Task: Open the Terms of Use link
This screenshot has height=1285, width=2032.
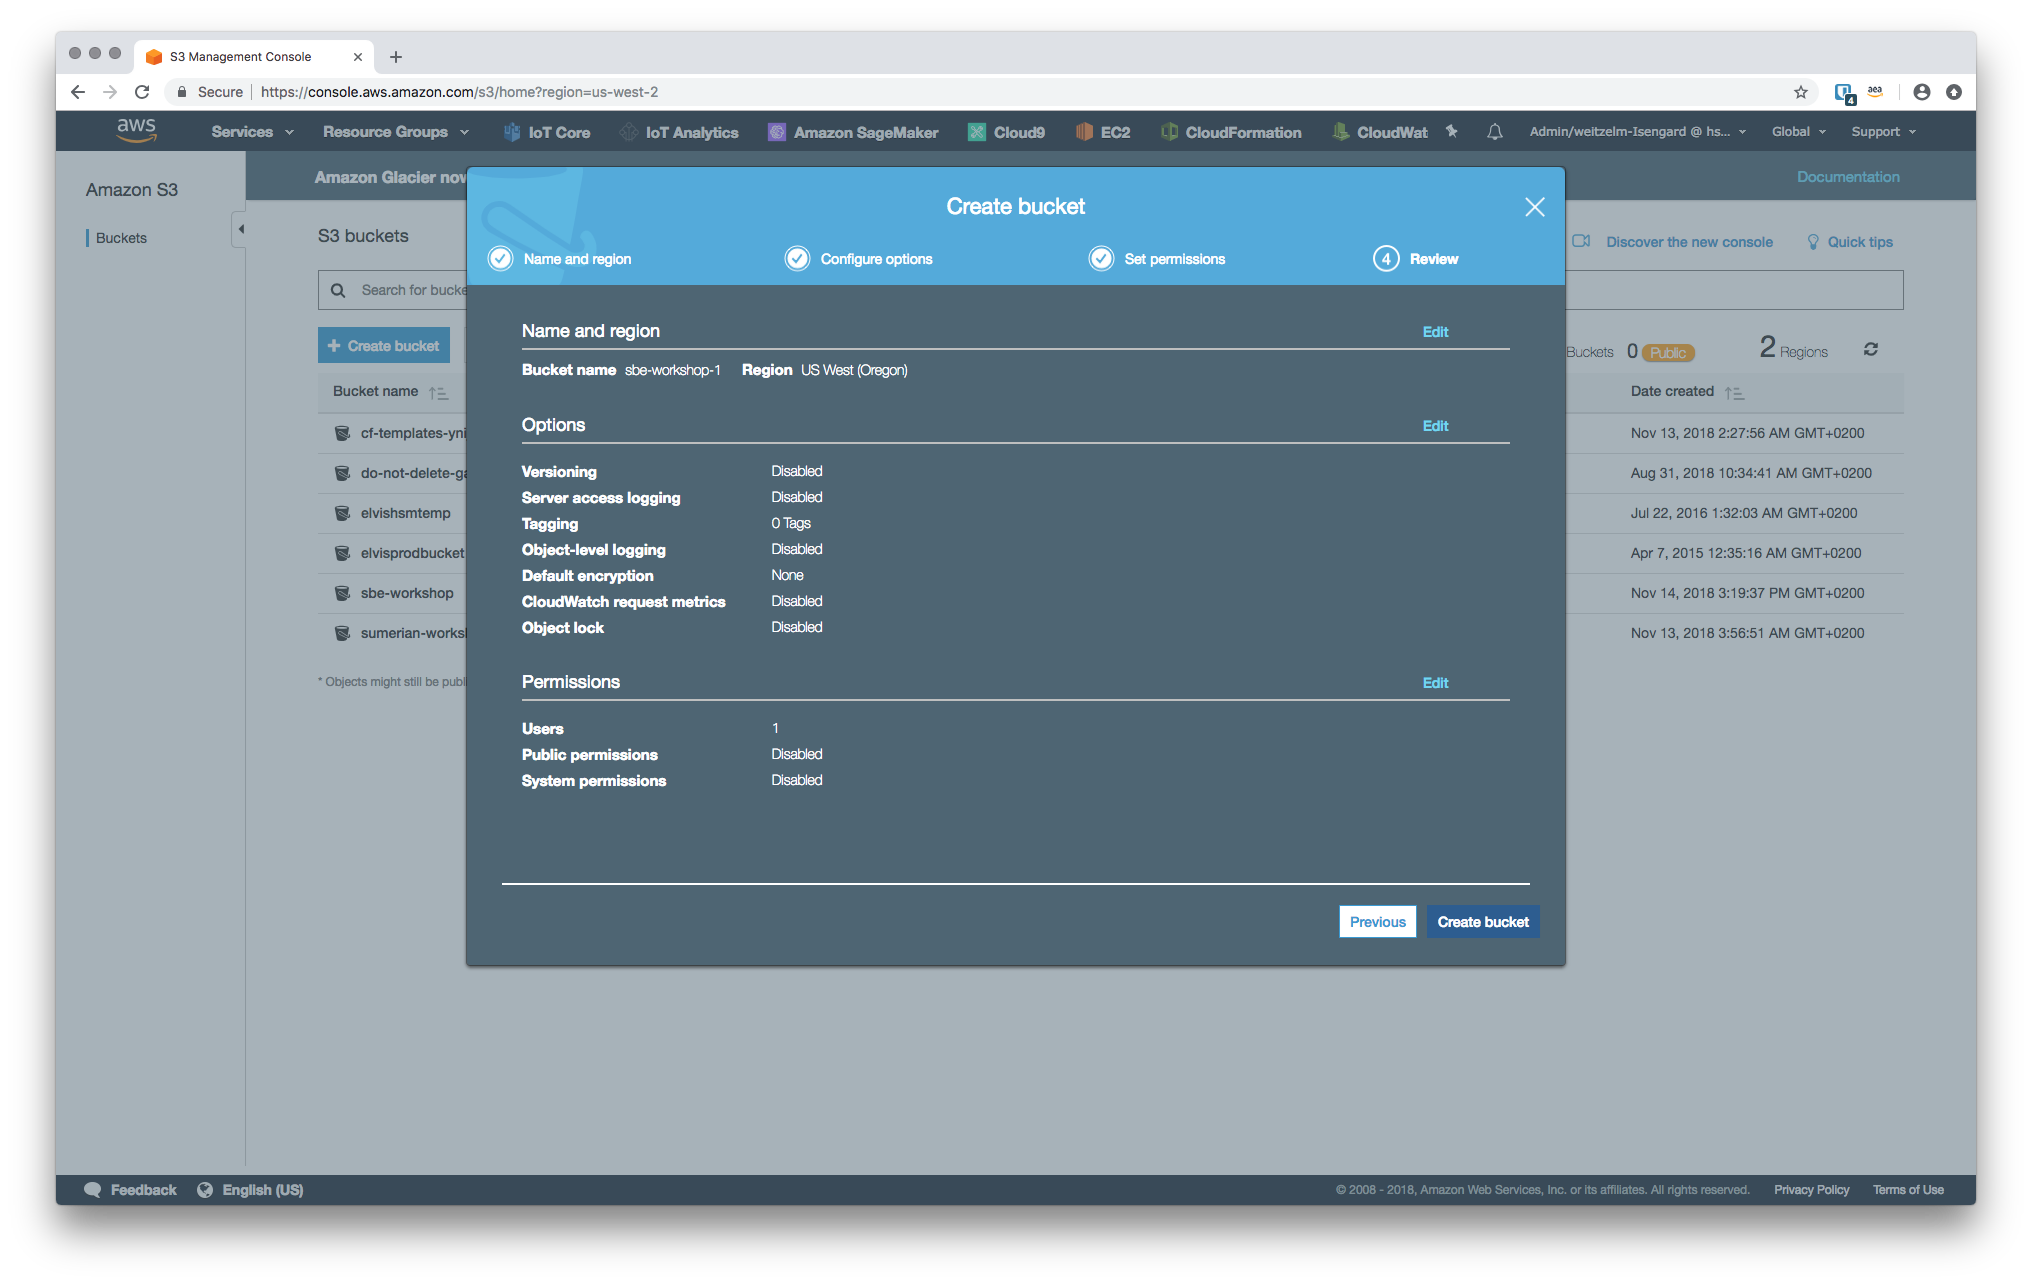Action: (x=1908, y=1190)
